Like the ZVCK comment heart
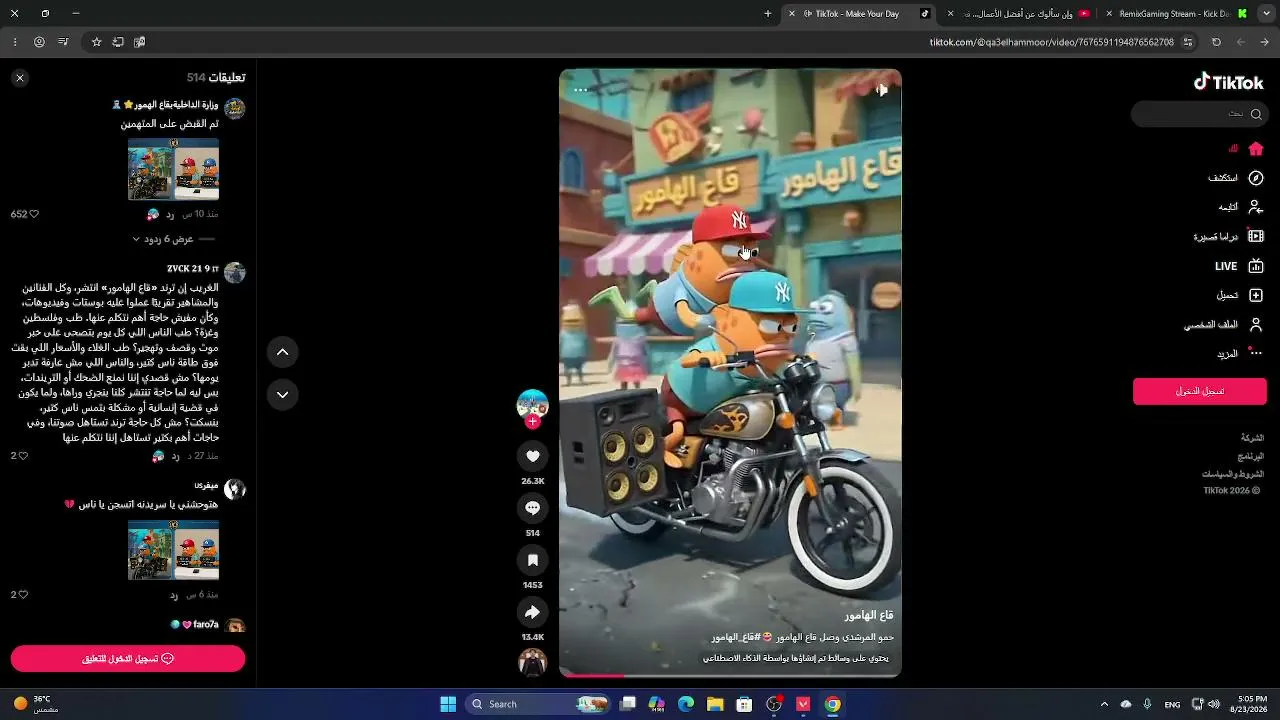Screen dimensions: 1280x720 tap(23, 456)
